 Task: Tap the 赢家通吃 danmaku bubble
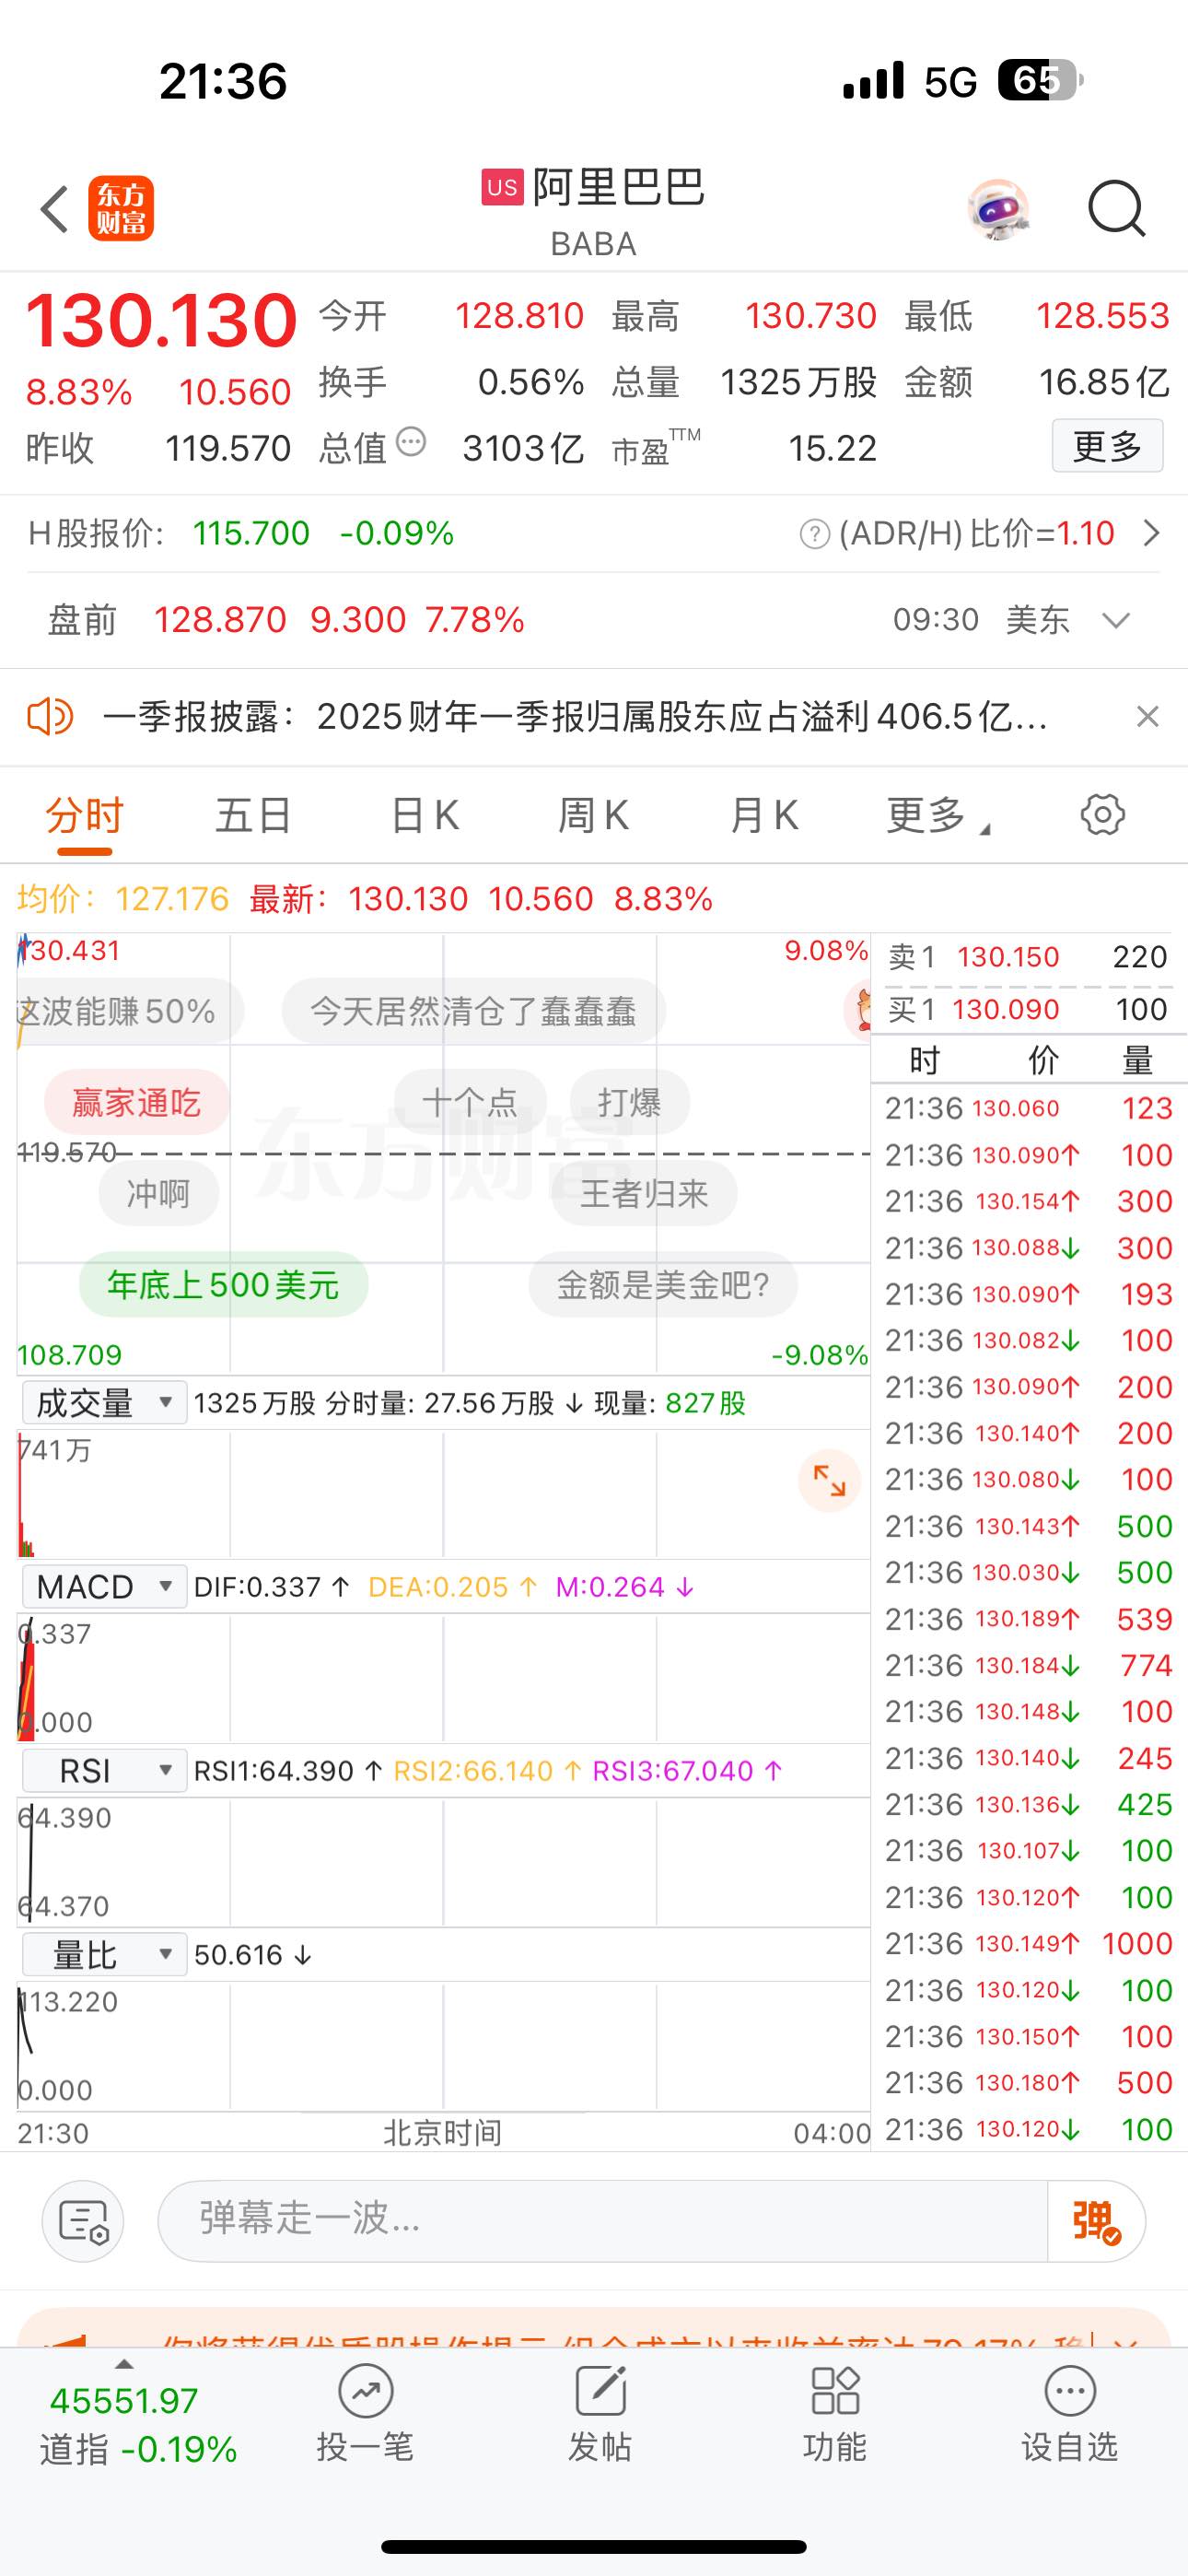click(136, 1103)
